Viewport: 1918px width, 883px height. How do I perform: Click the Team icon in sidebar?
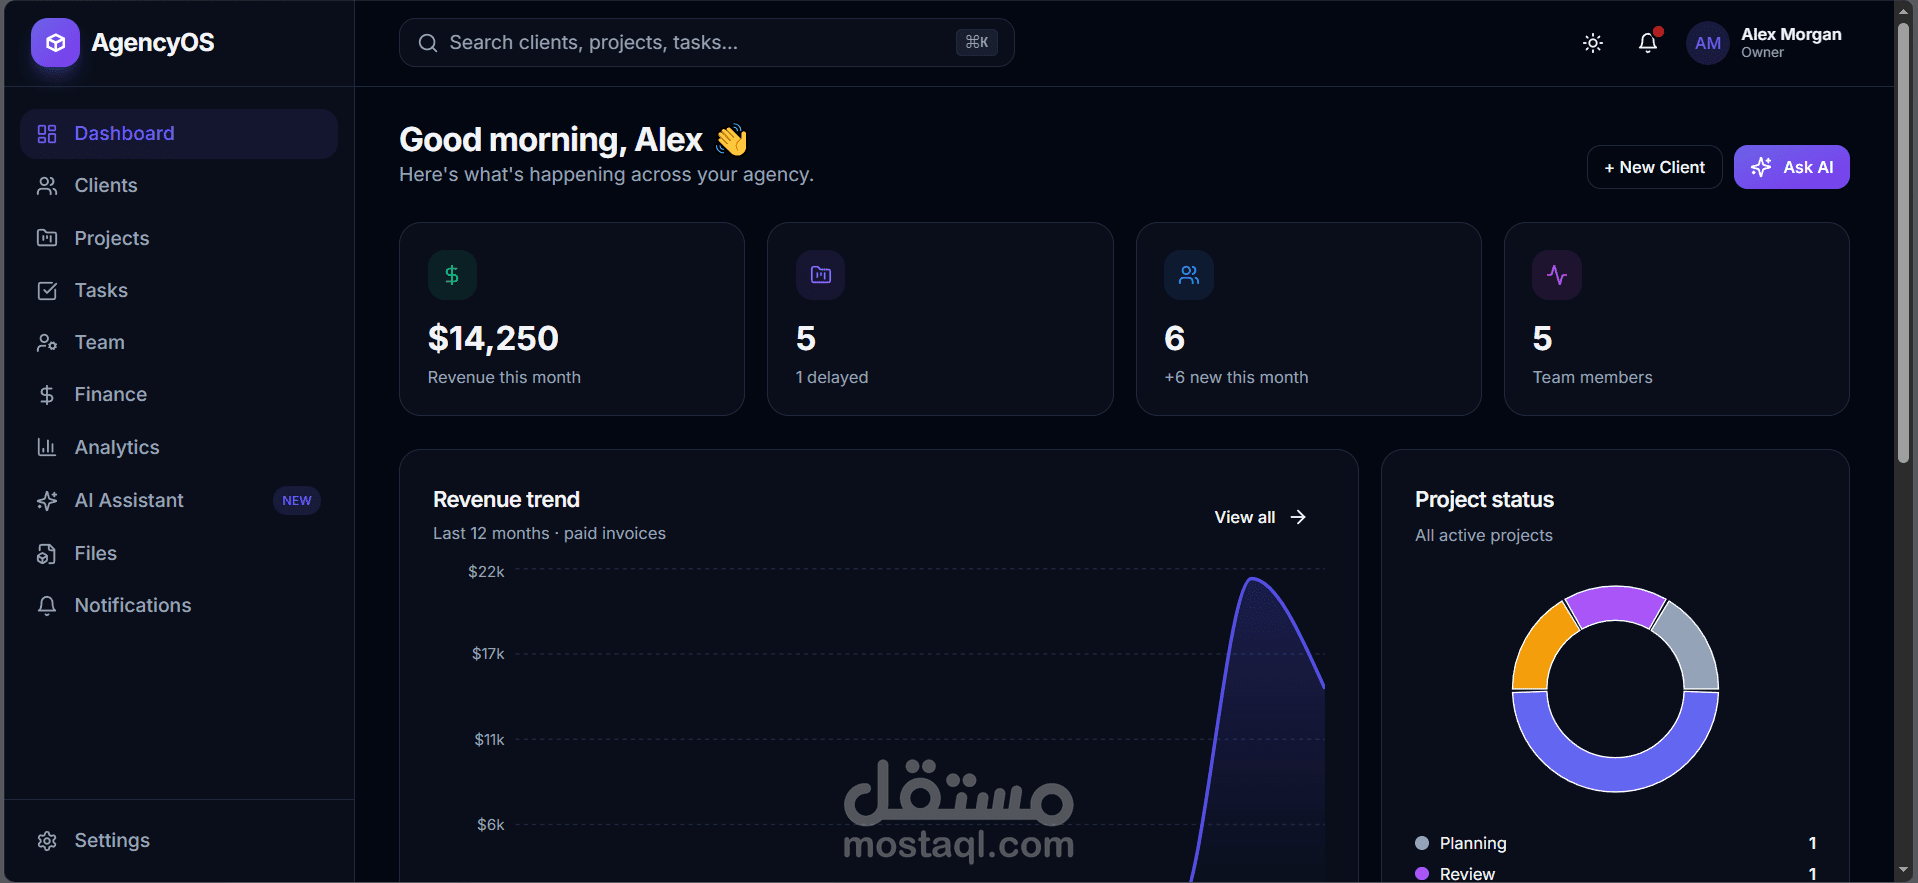click(x=47, y=343)
